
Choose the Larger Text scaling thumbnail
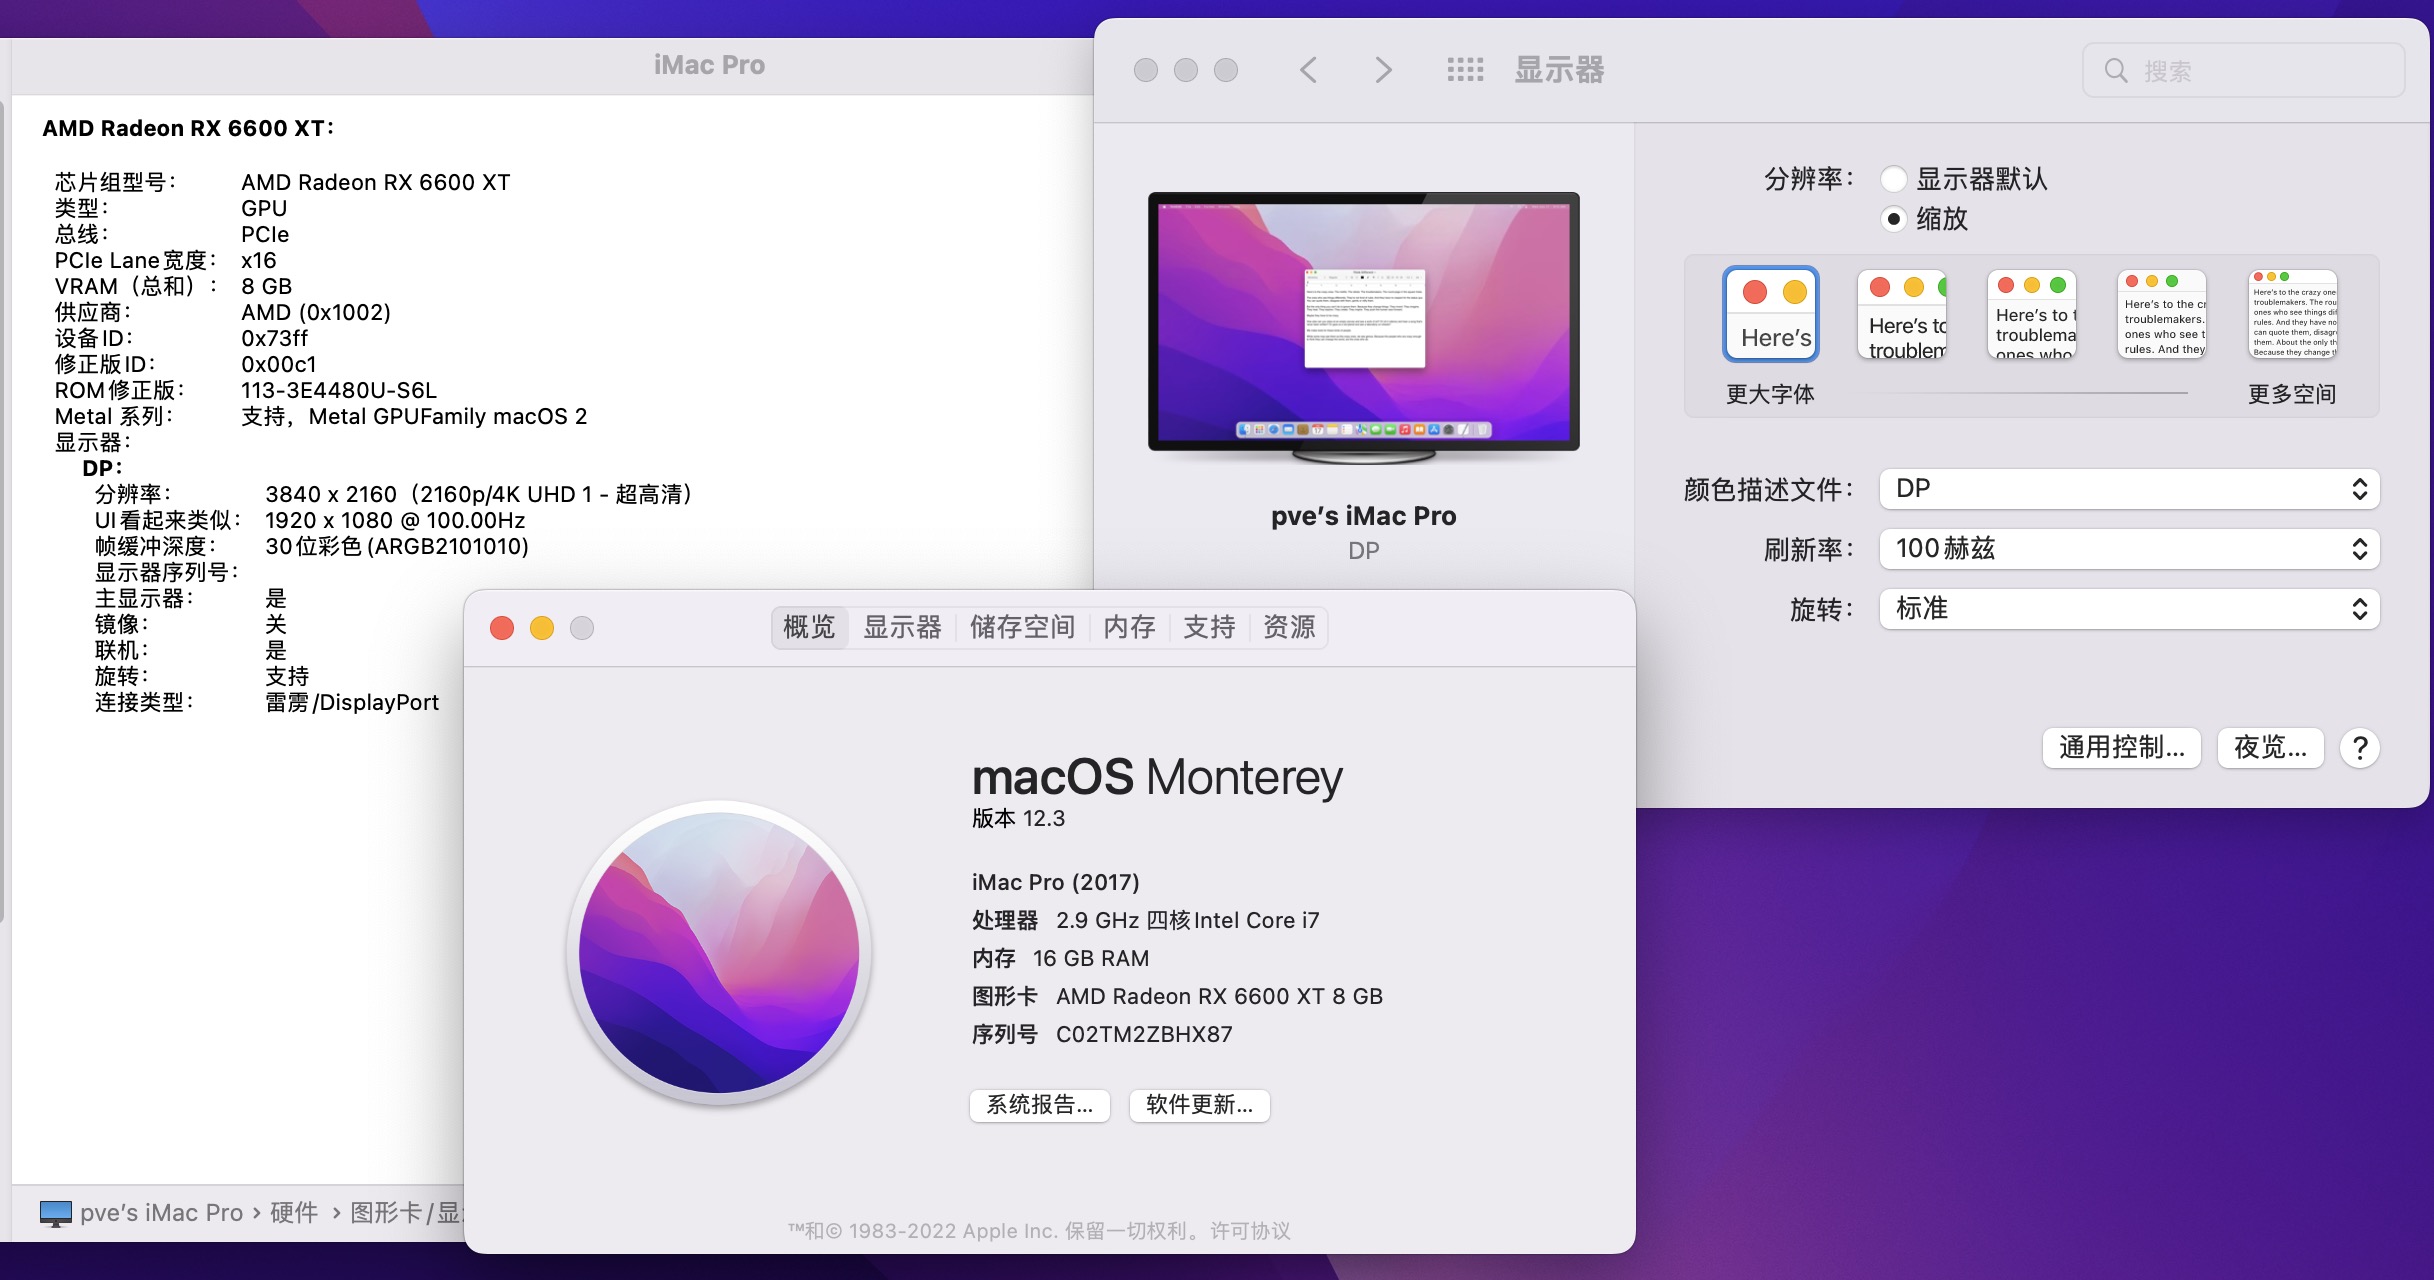(x=1771, y=314)
